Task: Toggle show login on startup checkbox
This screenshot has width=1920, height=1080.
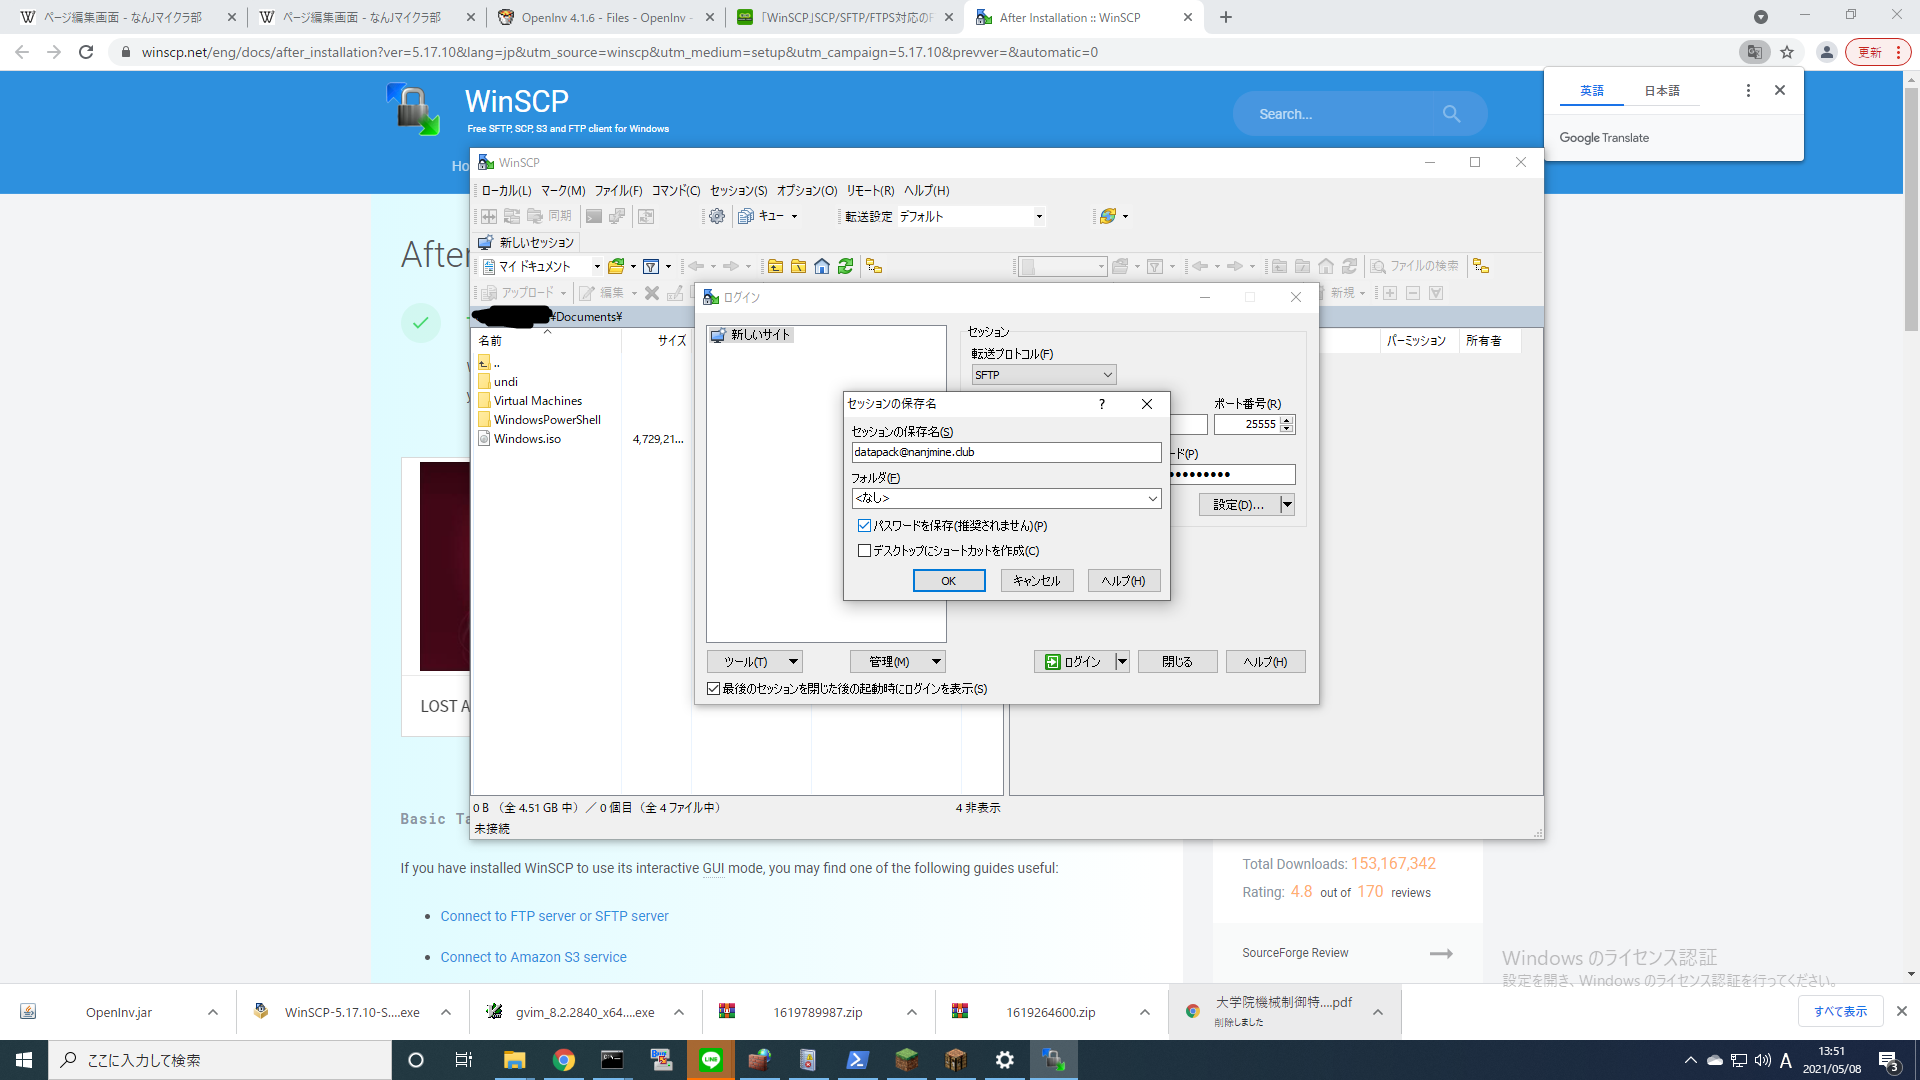Action: point(713,689)
